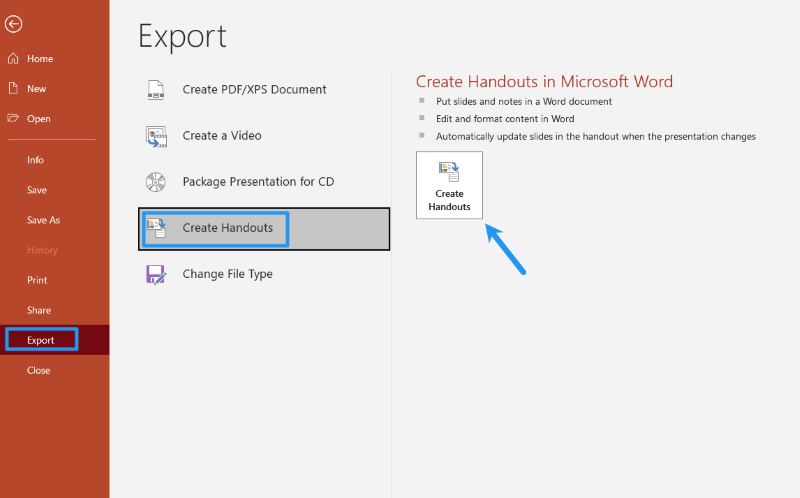Viewport: 800px width, 498px height.
Task: Select Save in the sidebar
Action: 37,190
